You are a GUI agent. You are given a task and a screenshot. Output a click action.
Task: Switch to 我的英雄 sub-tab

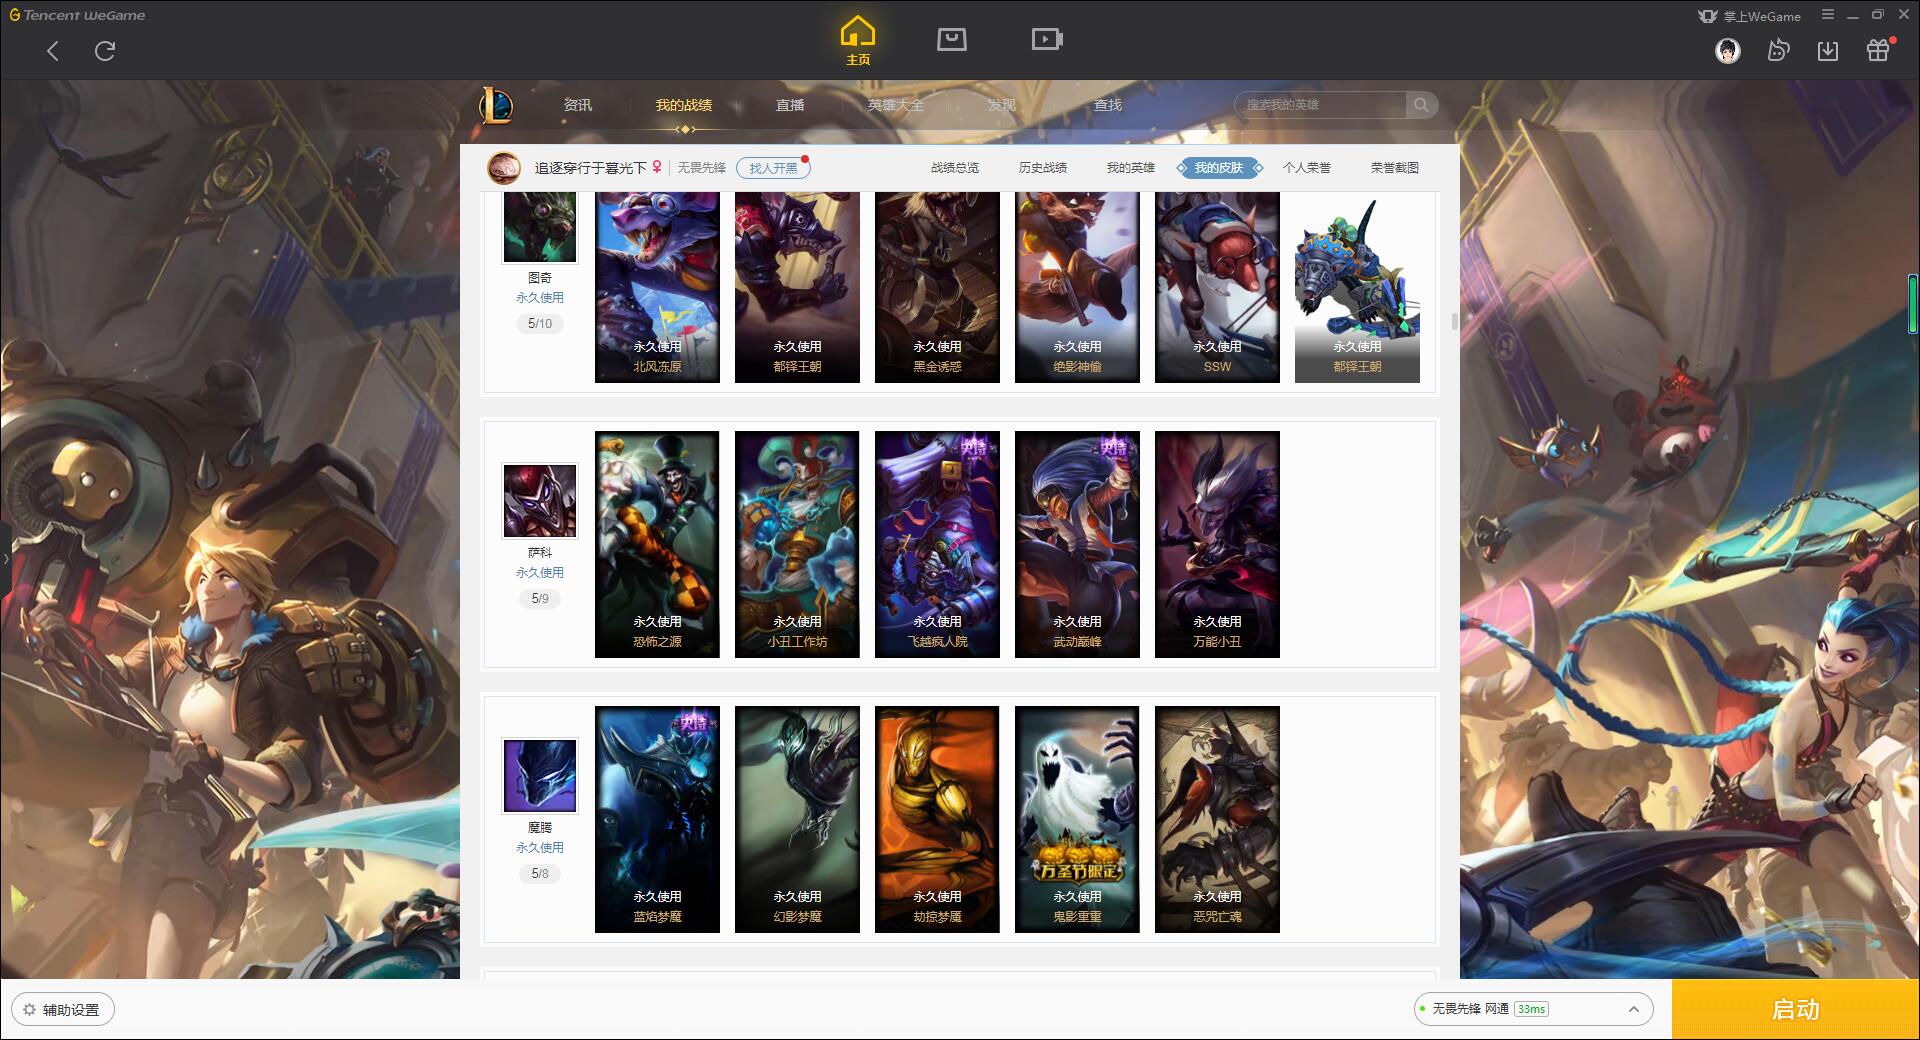click(1131, 168)
